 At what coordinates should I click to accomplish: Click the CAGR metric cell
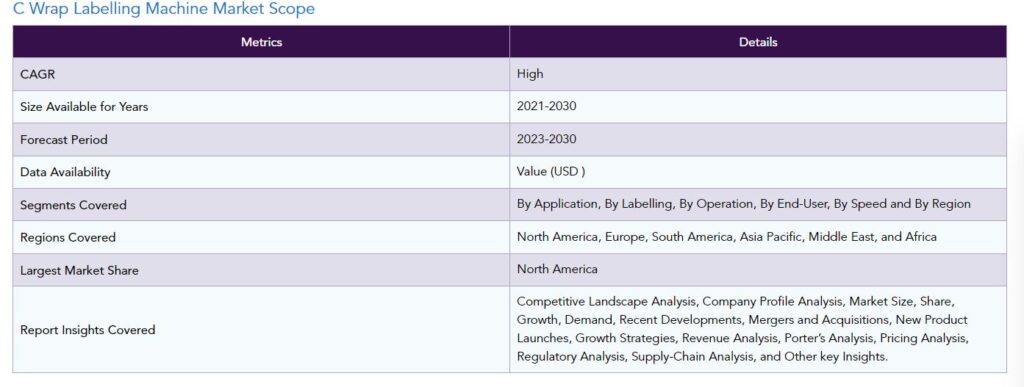(x=261, y=74)
